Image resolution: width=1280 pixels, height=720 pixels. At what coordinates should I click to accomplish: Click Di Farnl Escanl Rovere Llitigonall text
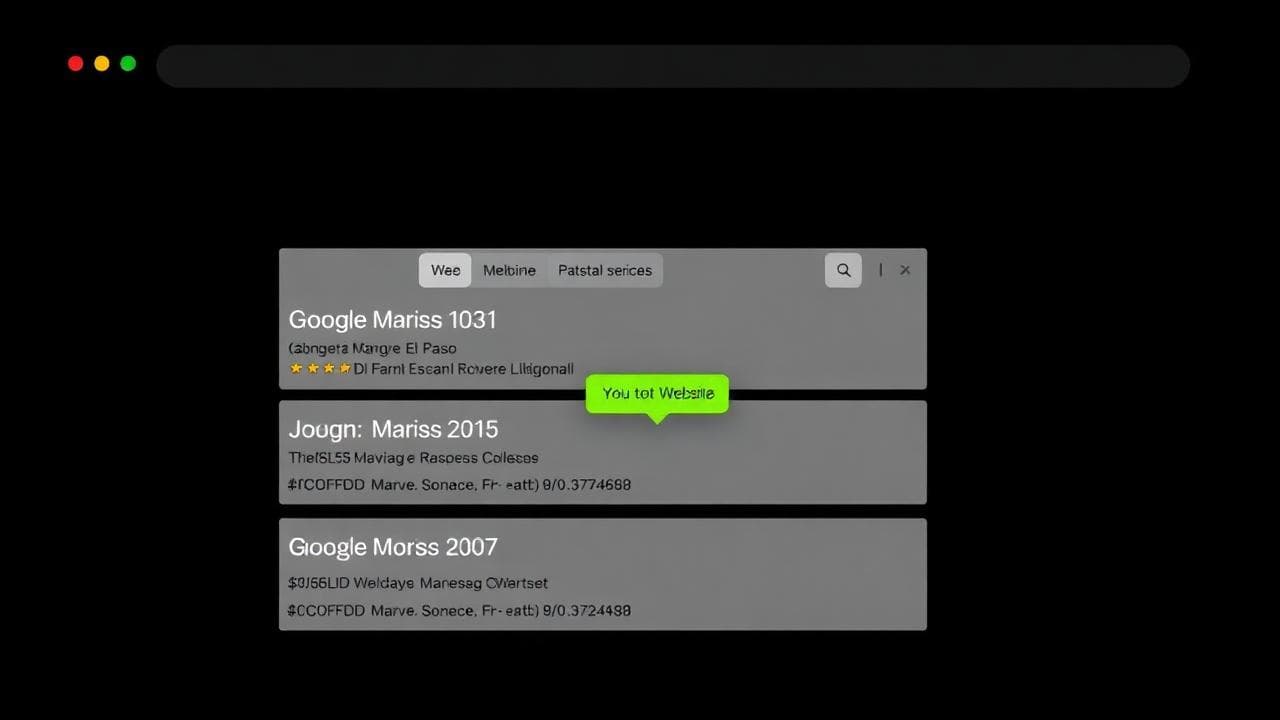(x=464, y=368)
